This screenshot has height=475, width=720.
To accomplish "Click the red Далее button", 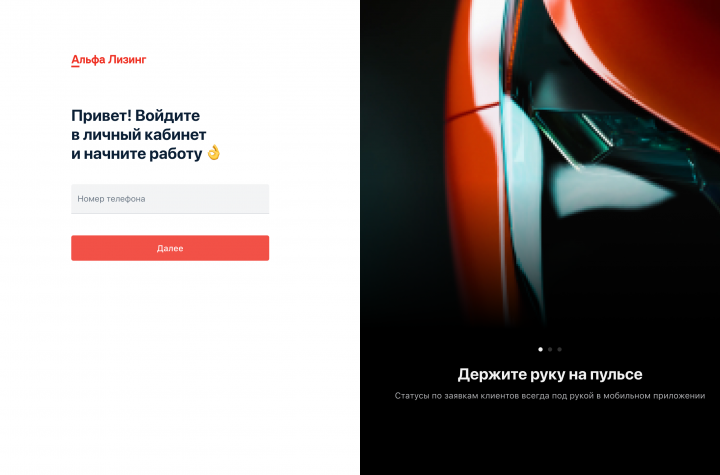I will [x=170, y=248].
